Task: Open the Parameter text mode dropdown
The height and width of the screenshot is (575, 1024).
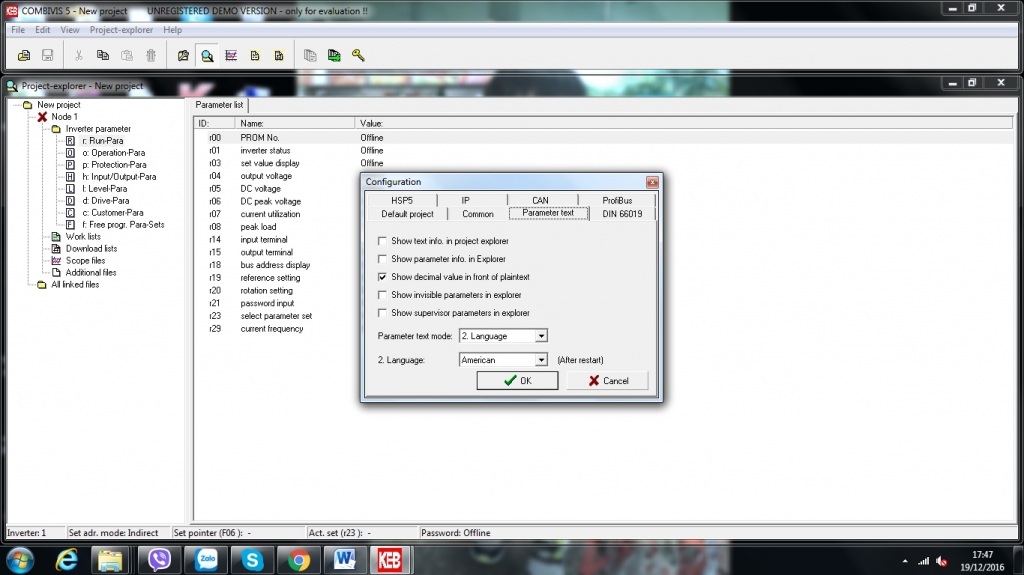Action: 541,336
